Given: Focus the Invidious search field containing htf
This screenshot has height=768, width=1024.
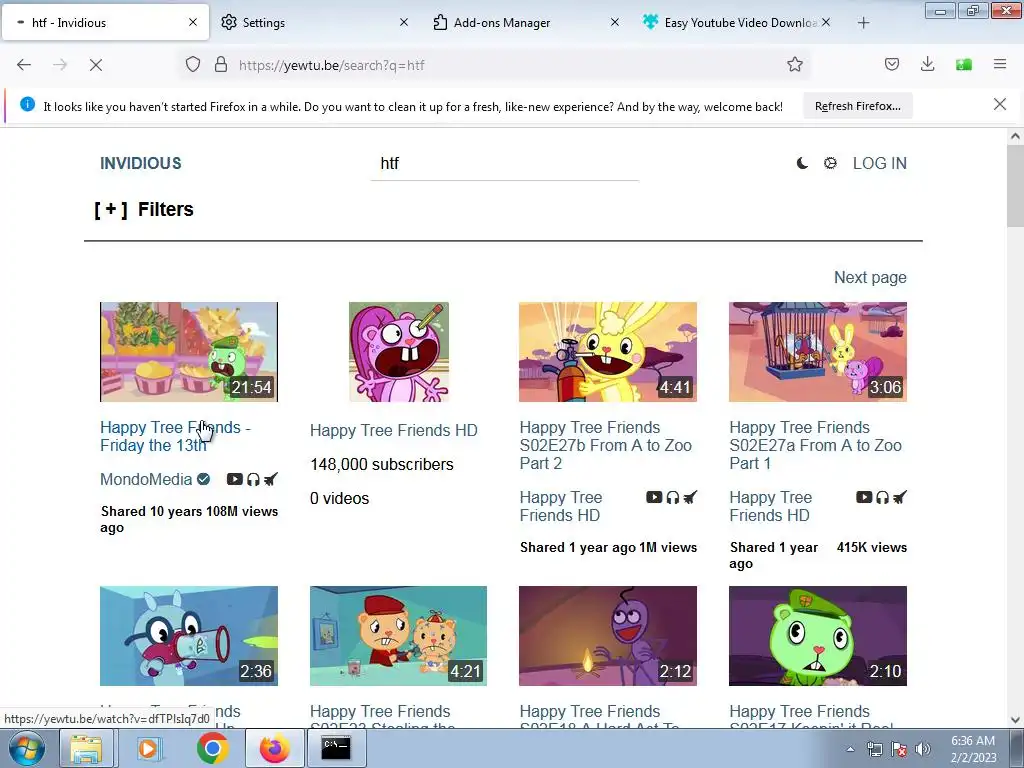Looking at the screenshot, I should tap(504, 163).
